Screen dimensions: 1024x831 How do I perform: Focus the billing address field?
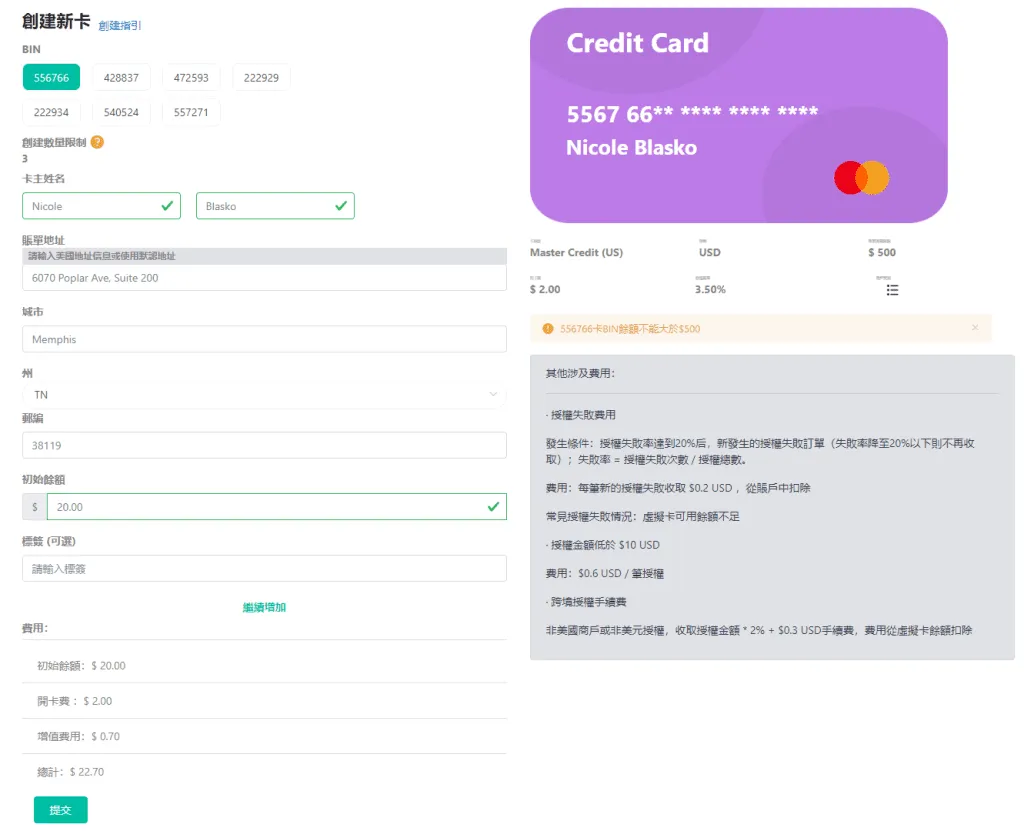click(264, 278)
